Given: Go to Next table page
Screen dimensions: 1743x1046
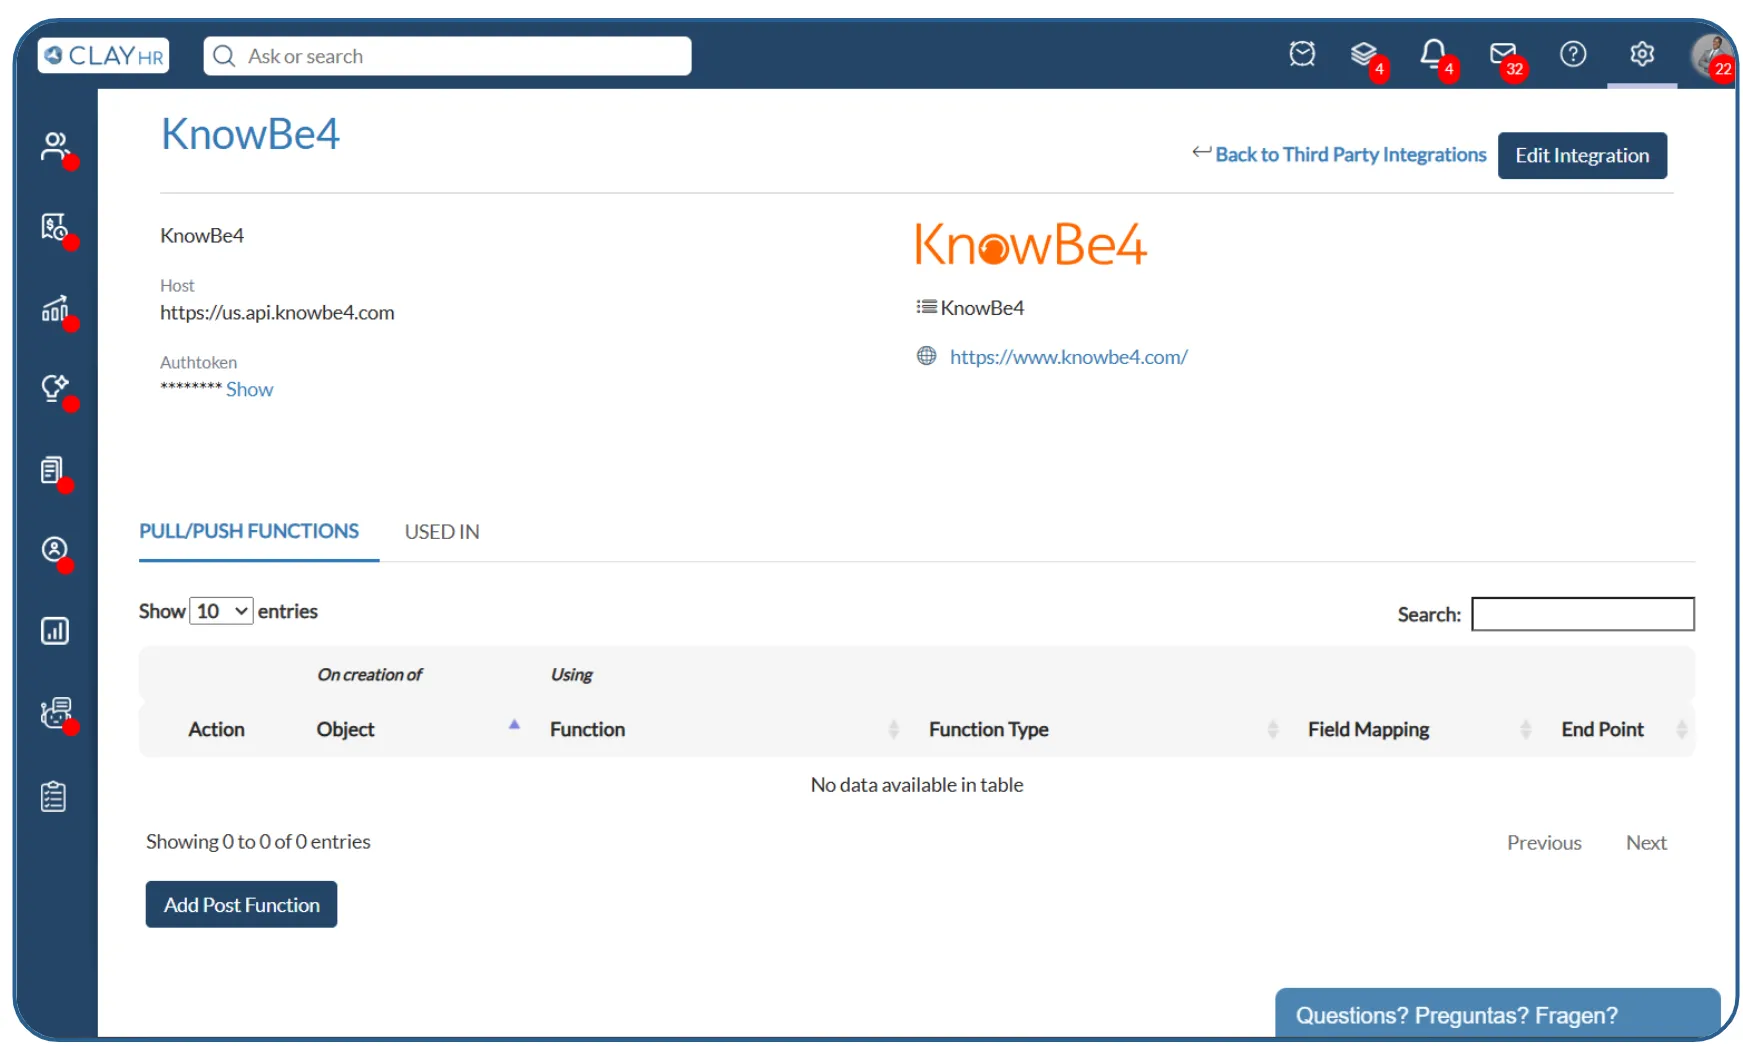Looking at the screenshot, I should click(x=1646, y=842).
